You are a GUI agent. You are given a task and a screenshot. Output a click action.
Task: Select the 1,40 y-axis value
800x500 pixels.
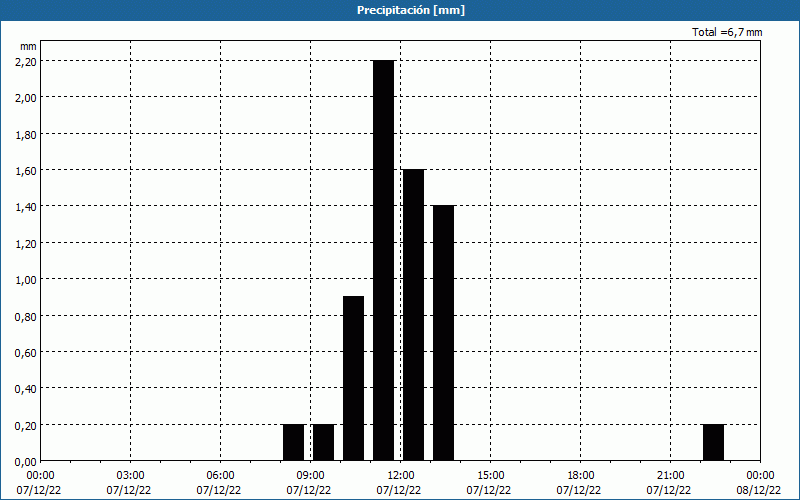click(x=26, y=207)
